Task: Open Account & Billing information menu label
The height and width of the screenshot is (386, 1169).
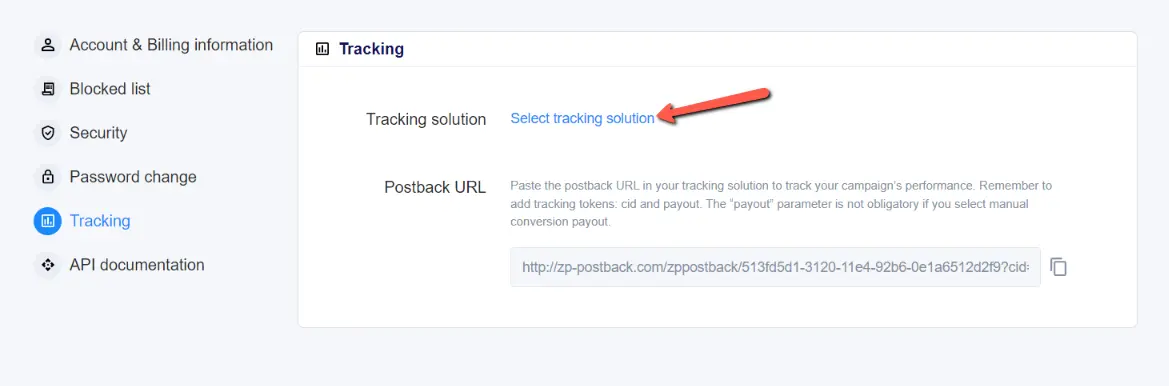Action: point(171,45)
